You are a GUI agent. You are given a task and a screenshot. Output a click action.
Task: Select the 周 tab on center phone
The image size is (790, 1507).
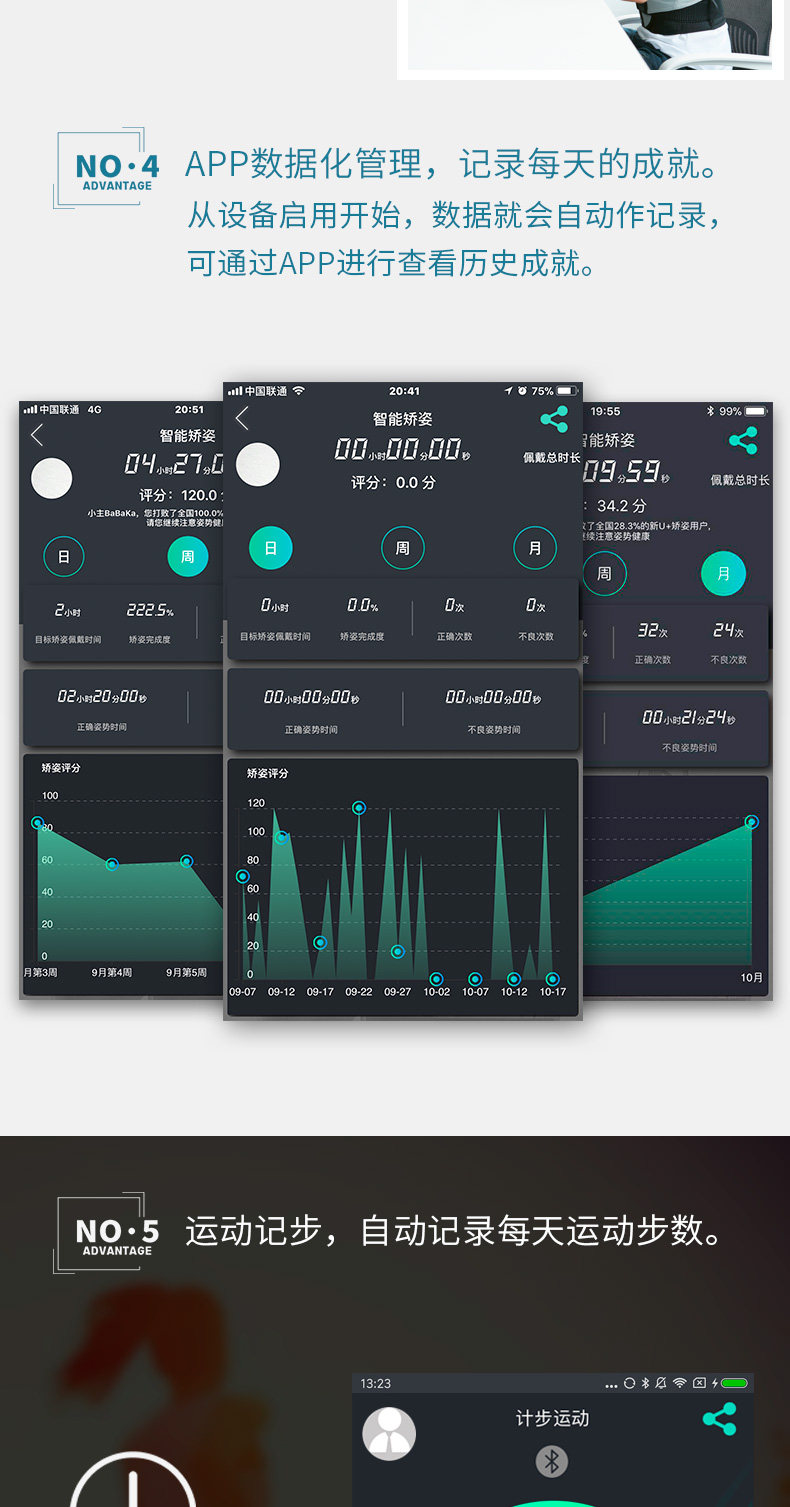(403, 548)
